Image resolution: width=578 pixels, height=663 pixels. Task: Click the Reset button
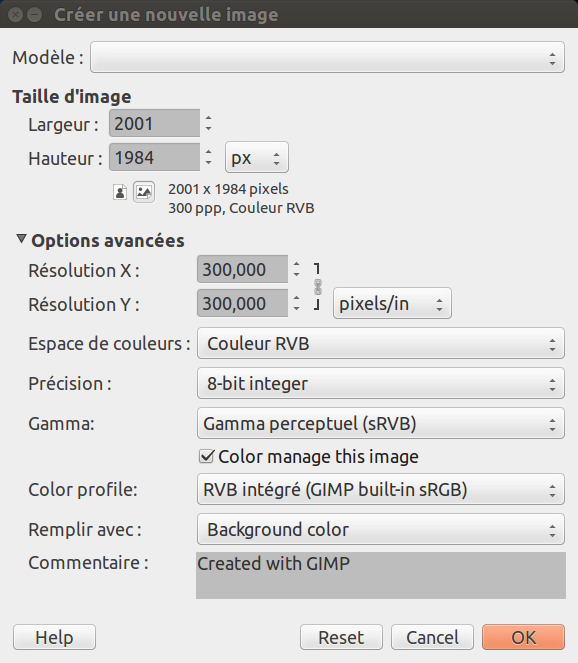(x=341, y=637)
